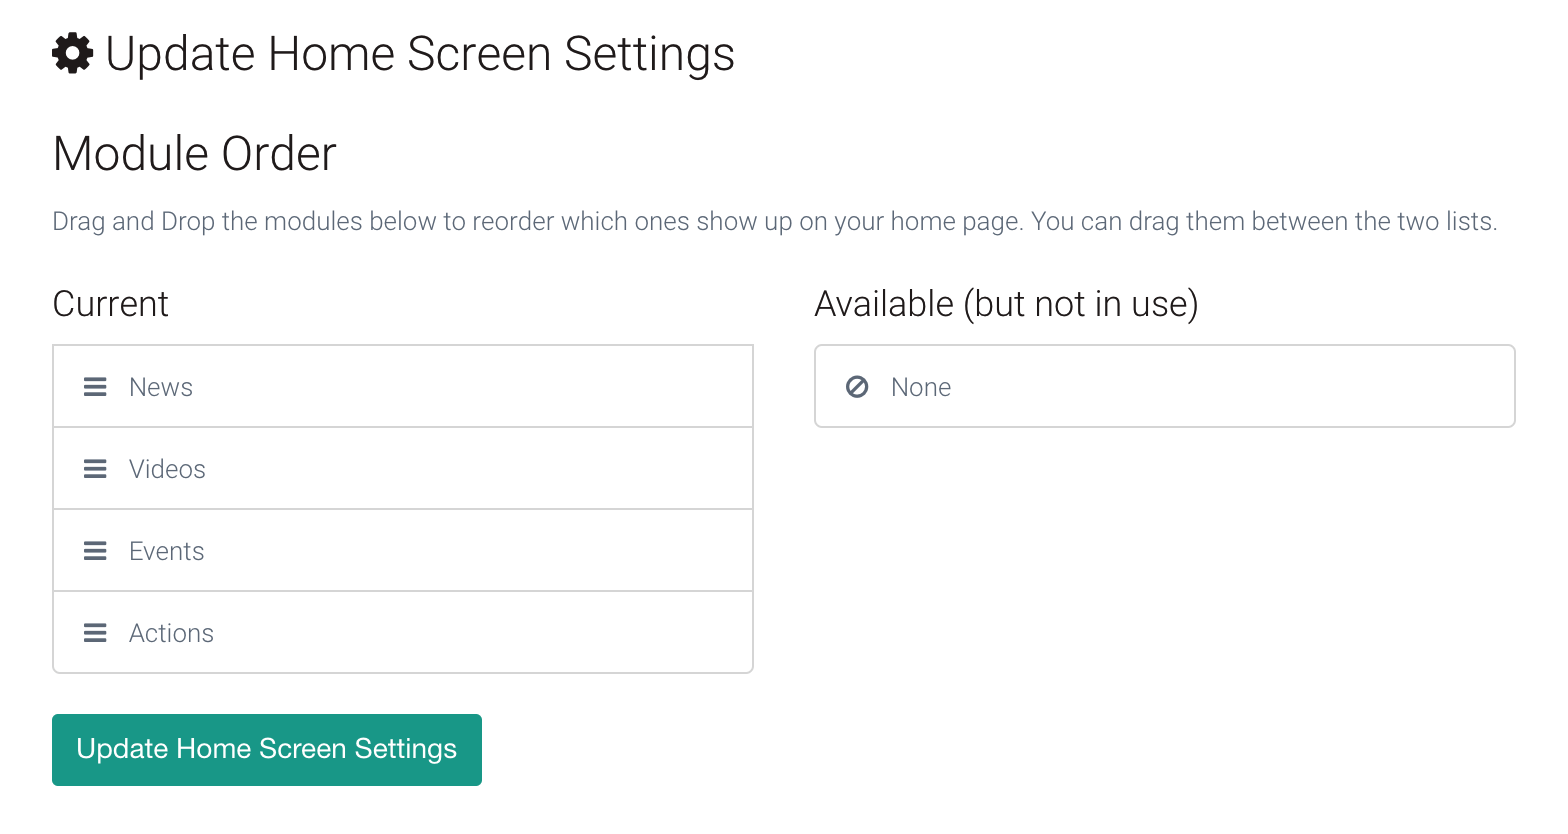Click the blank space inside the Actions row
1568x834 pixels.
pos(480,633)
